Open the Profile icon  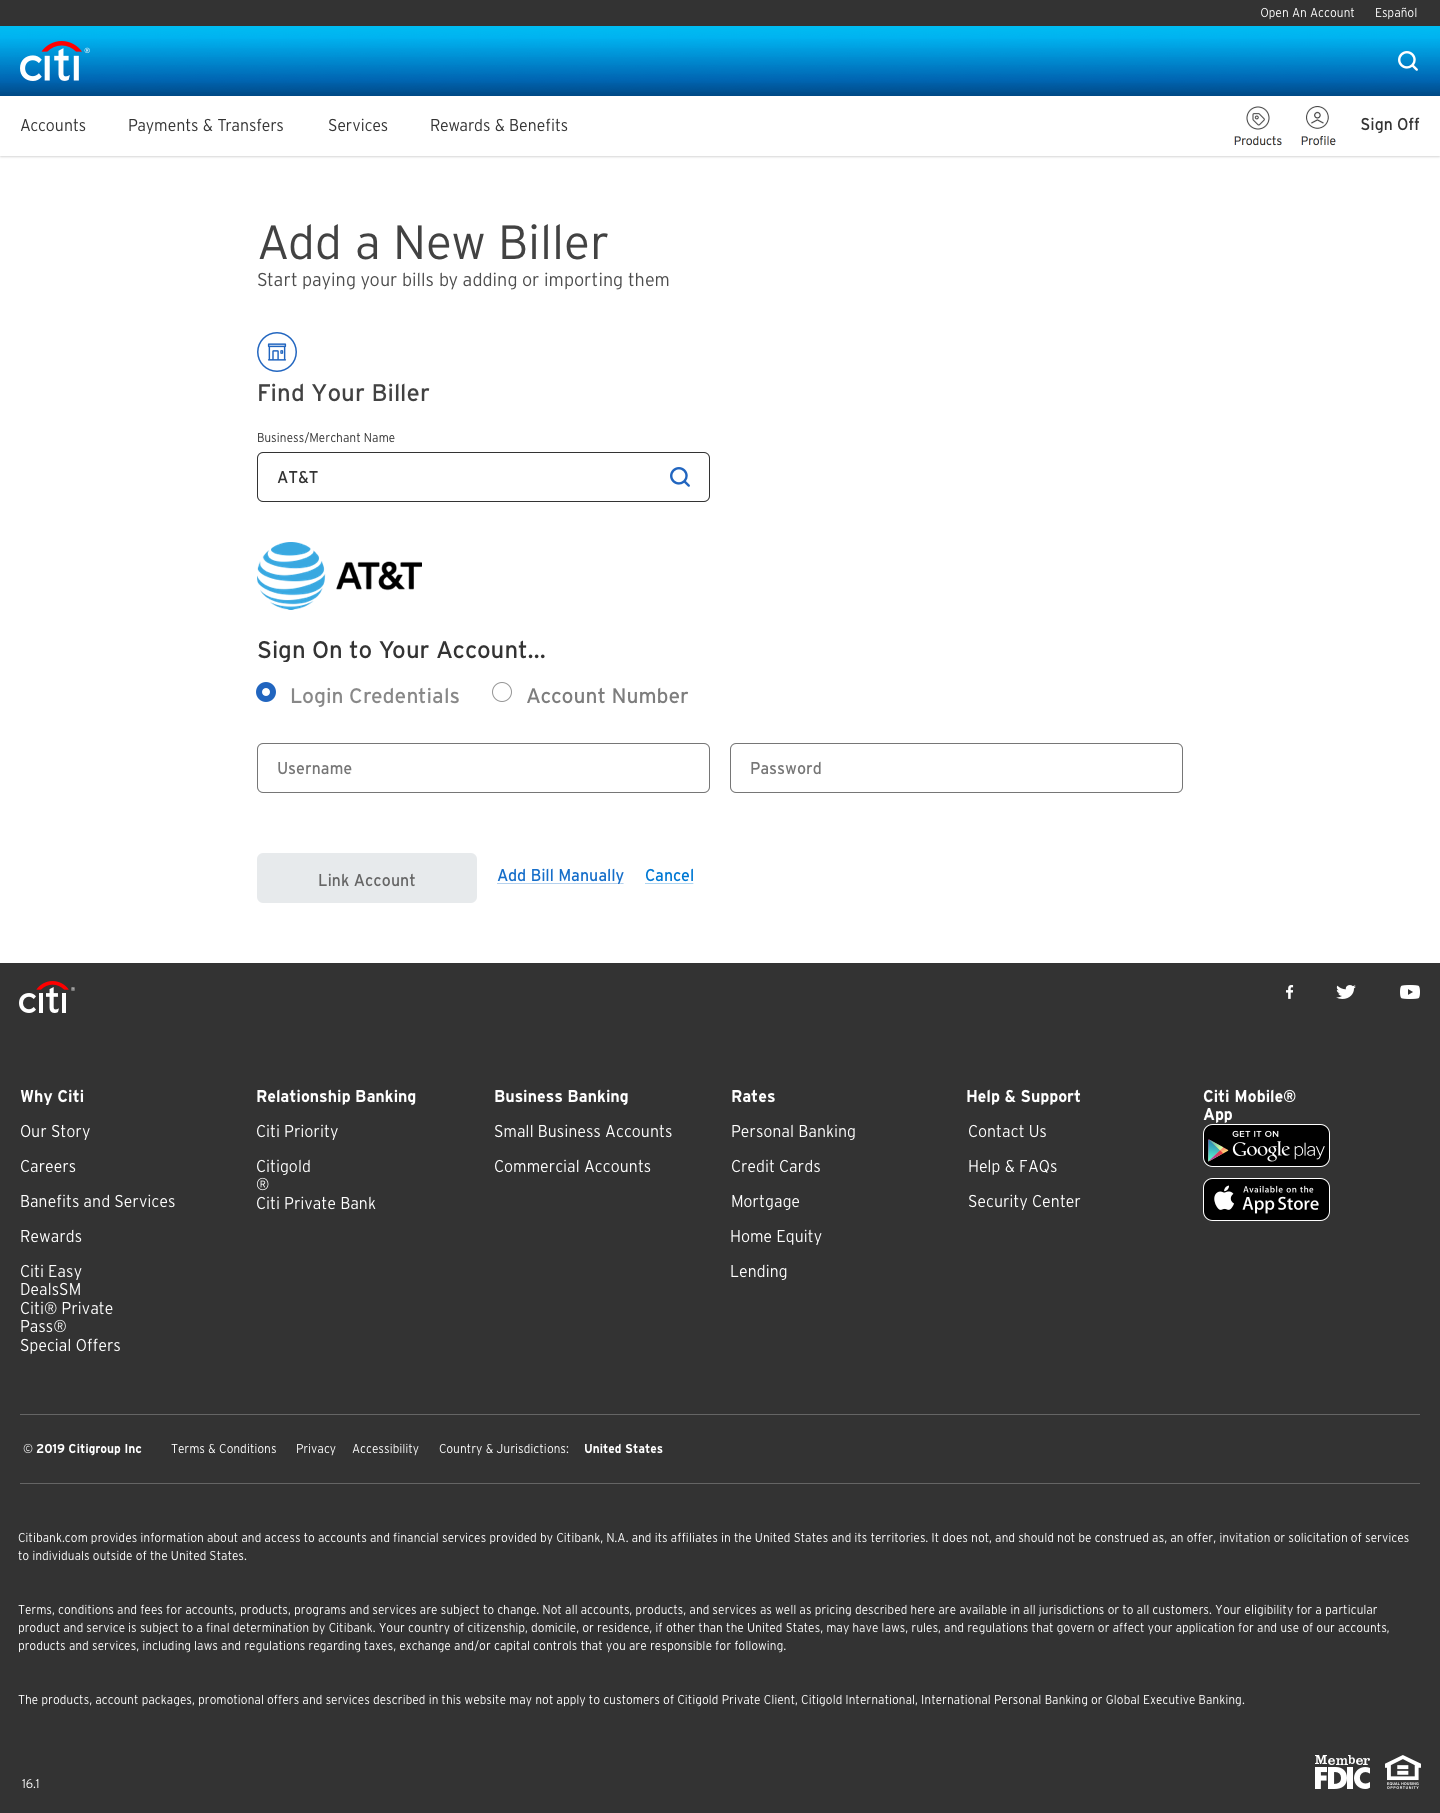click(1318, 126)
